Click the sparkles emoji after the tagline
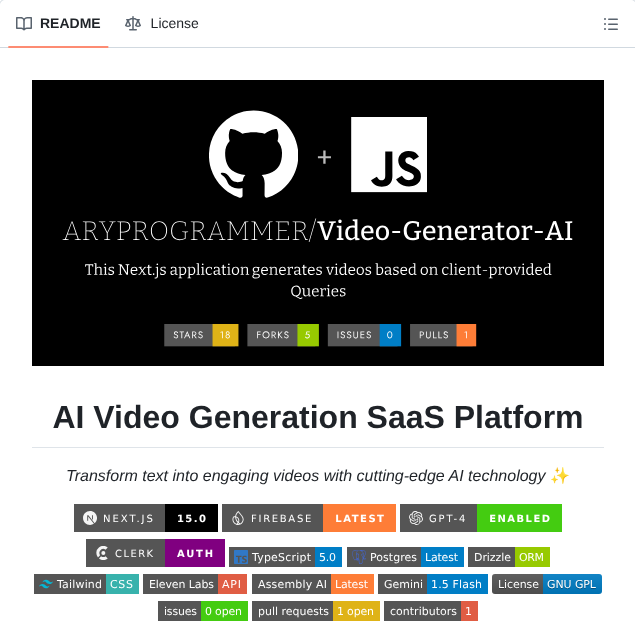The height and width of the screenshot is (635, 635). [560, 475]
